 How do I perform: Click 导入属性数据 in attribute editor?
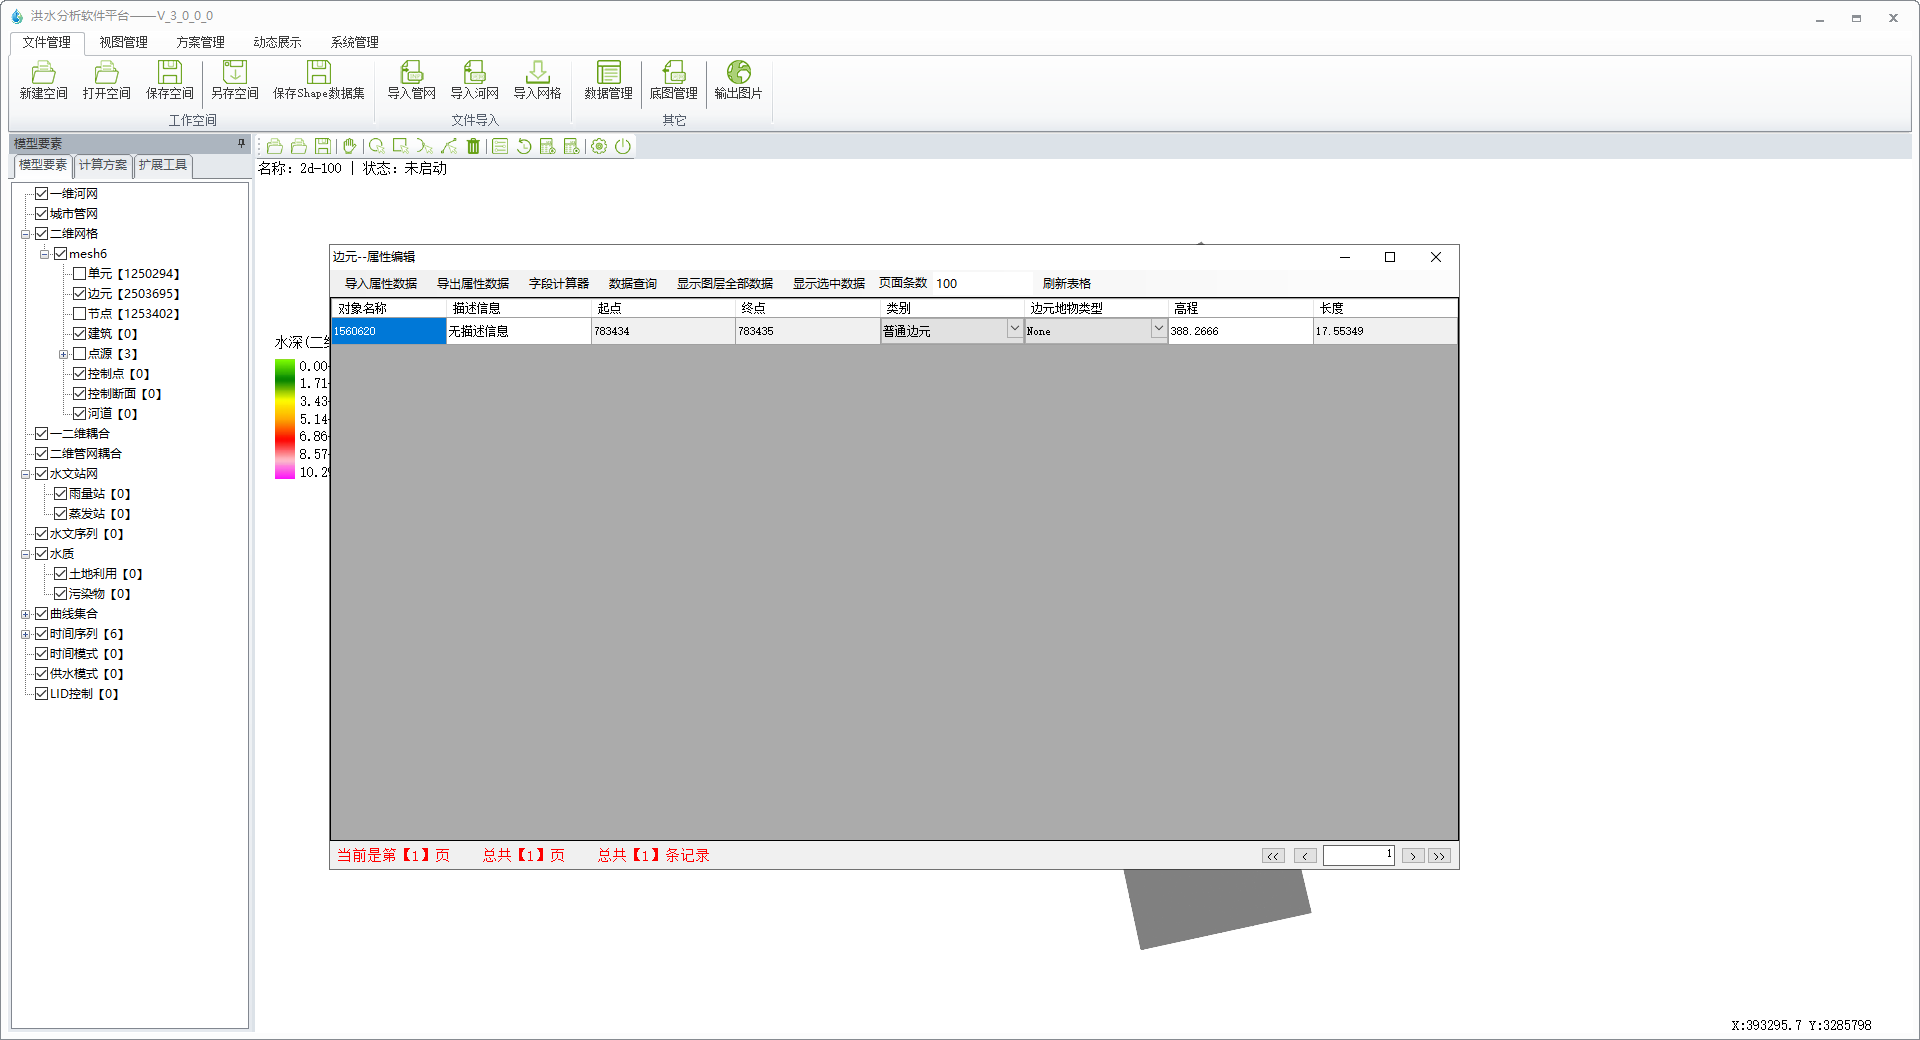pyautogui.click(x=381, y=284)
